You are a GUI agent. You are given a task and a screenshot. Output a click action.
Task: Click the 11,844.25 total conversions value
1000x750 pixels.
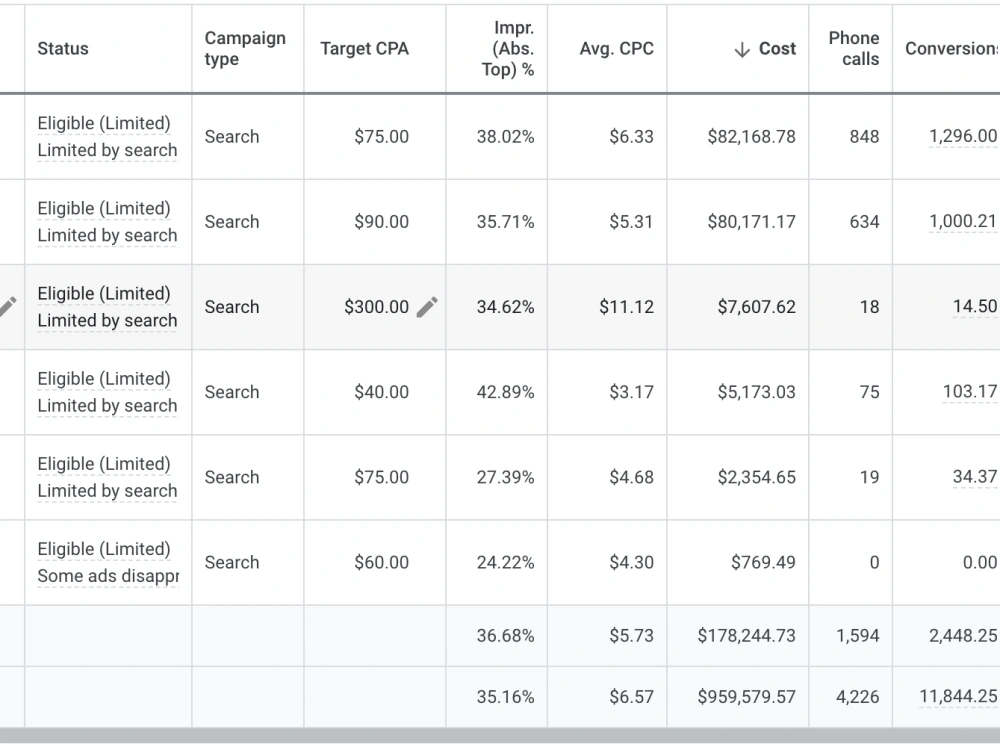[958, 696]
